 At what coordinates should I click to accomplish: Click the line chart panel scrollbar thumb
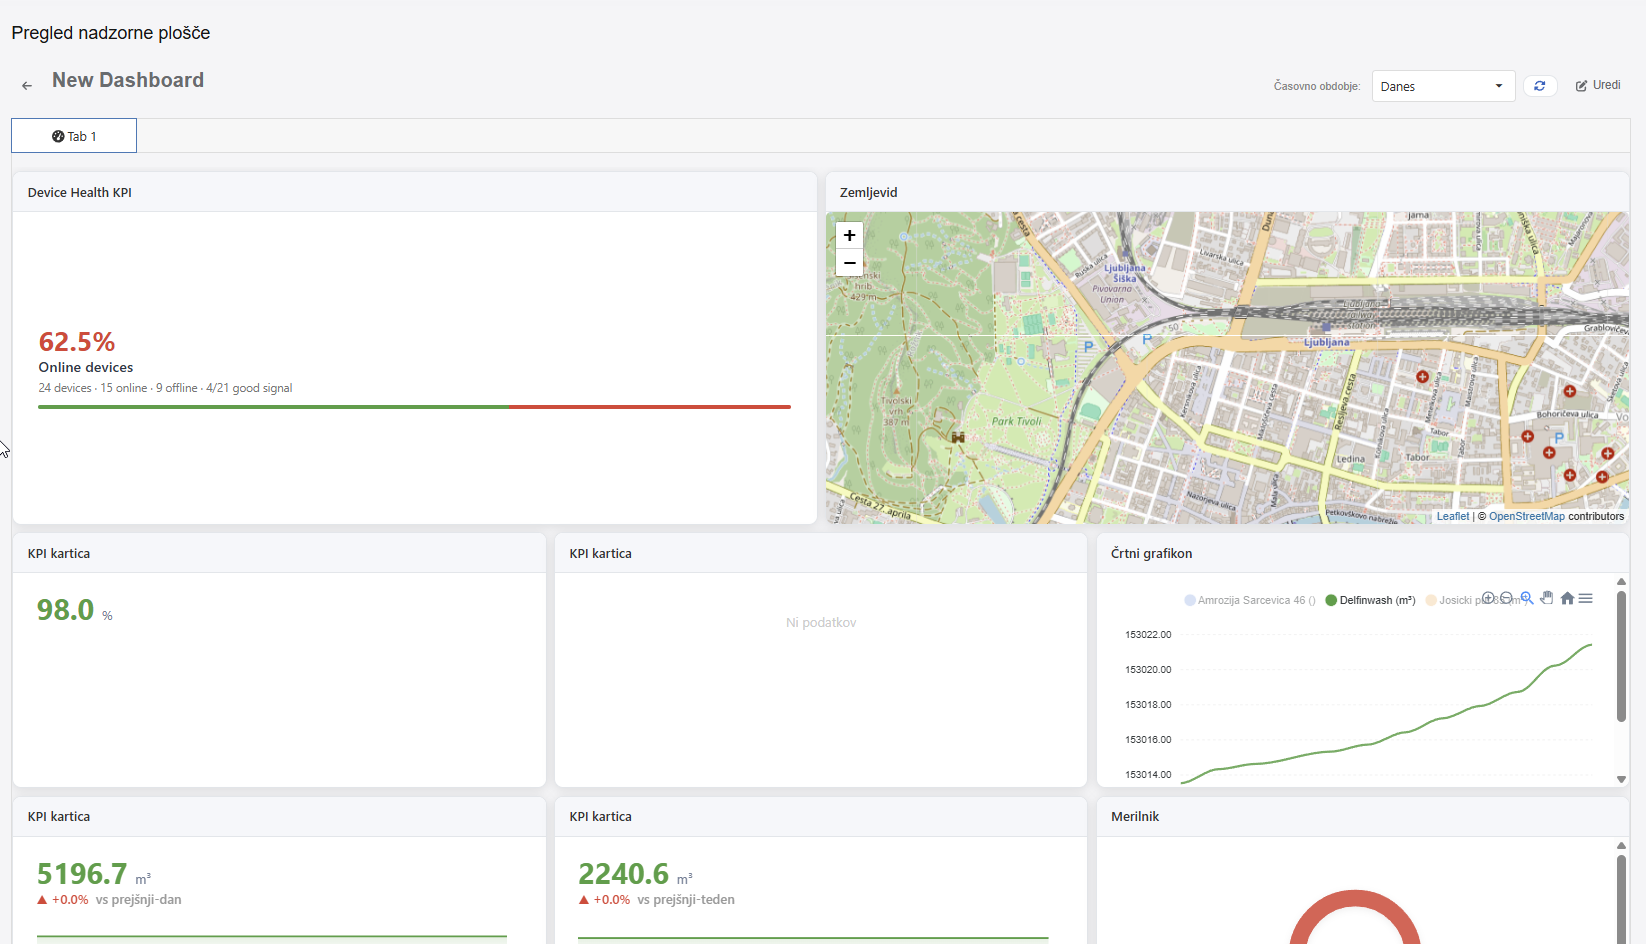1621,656
